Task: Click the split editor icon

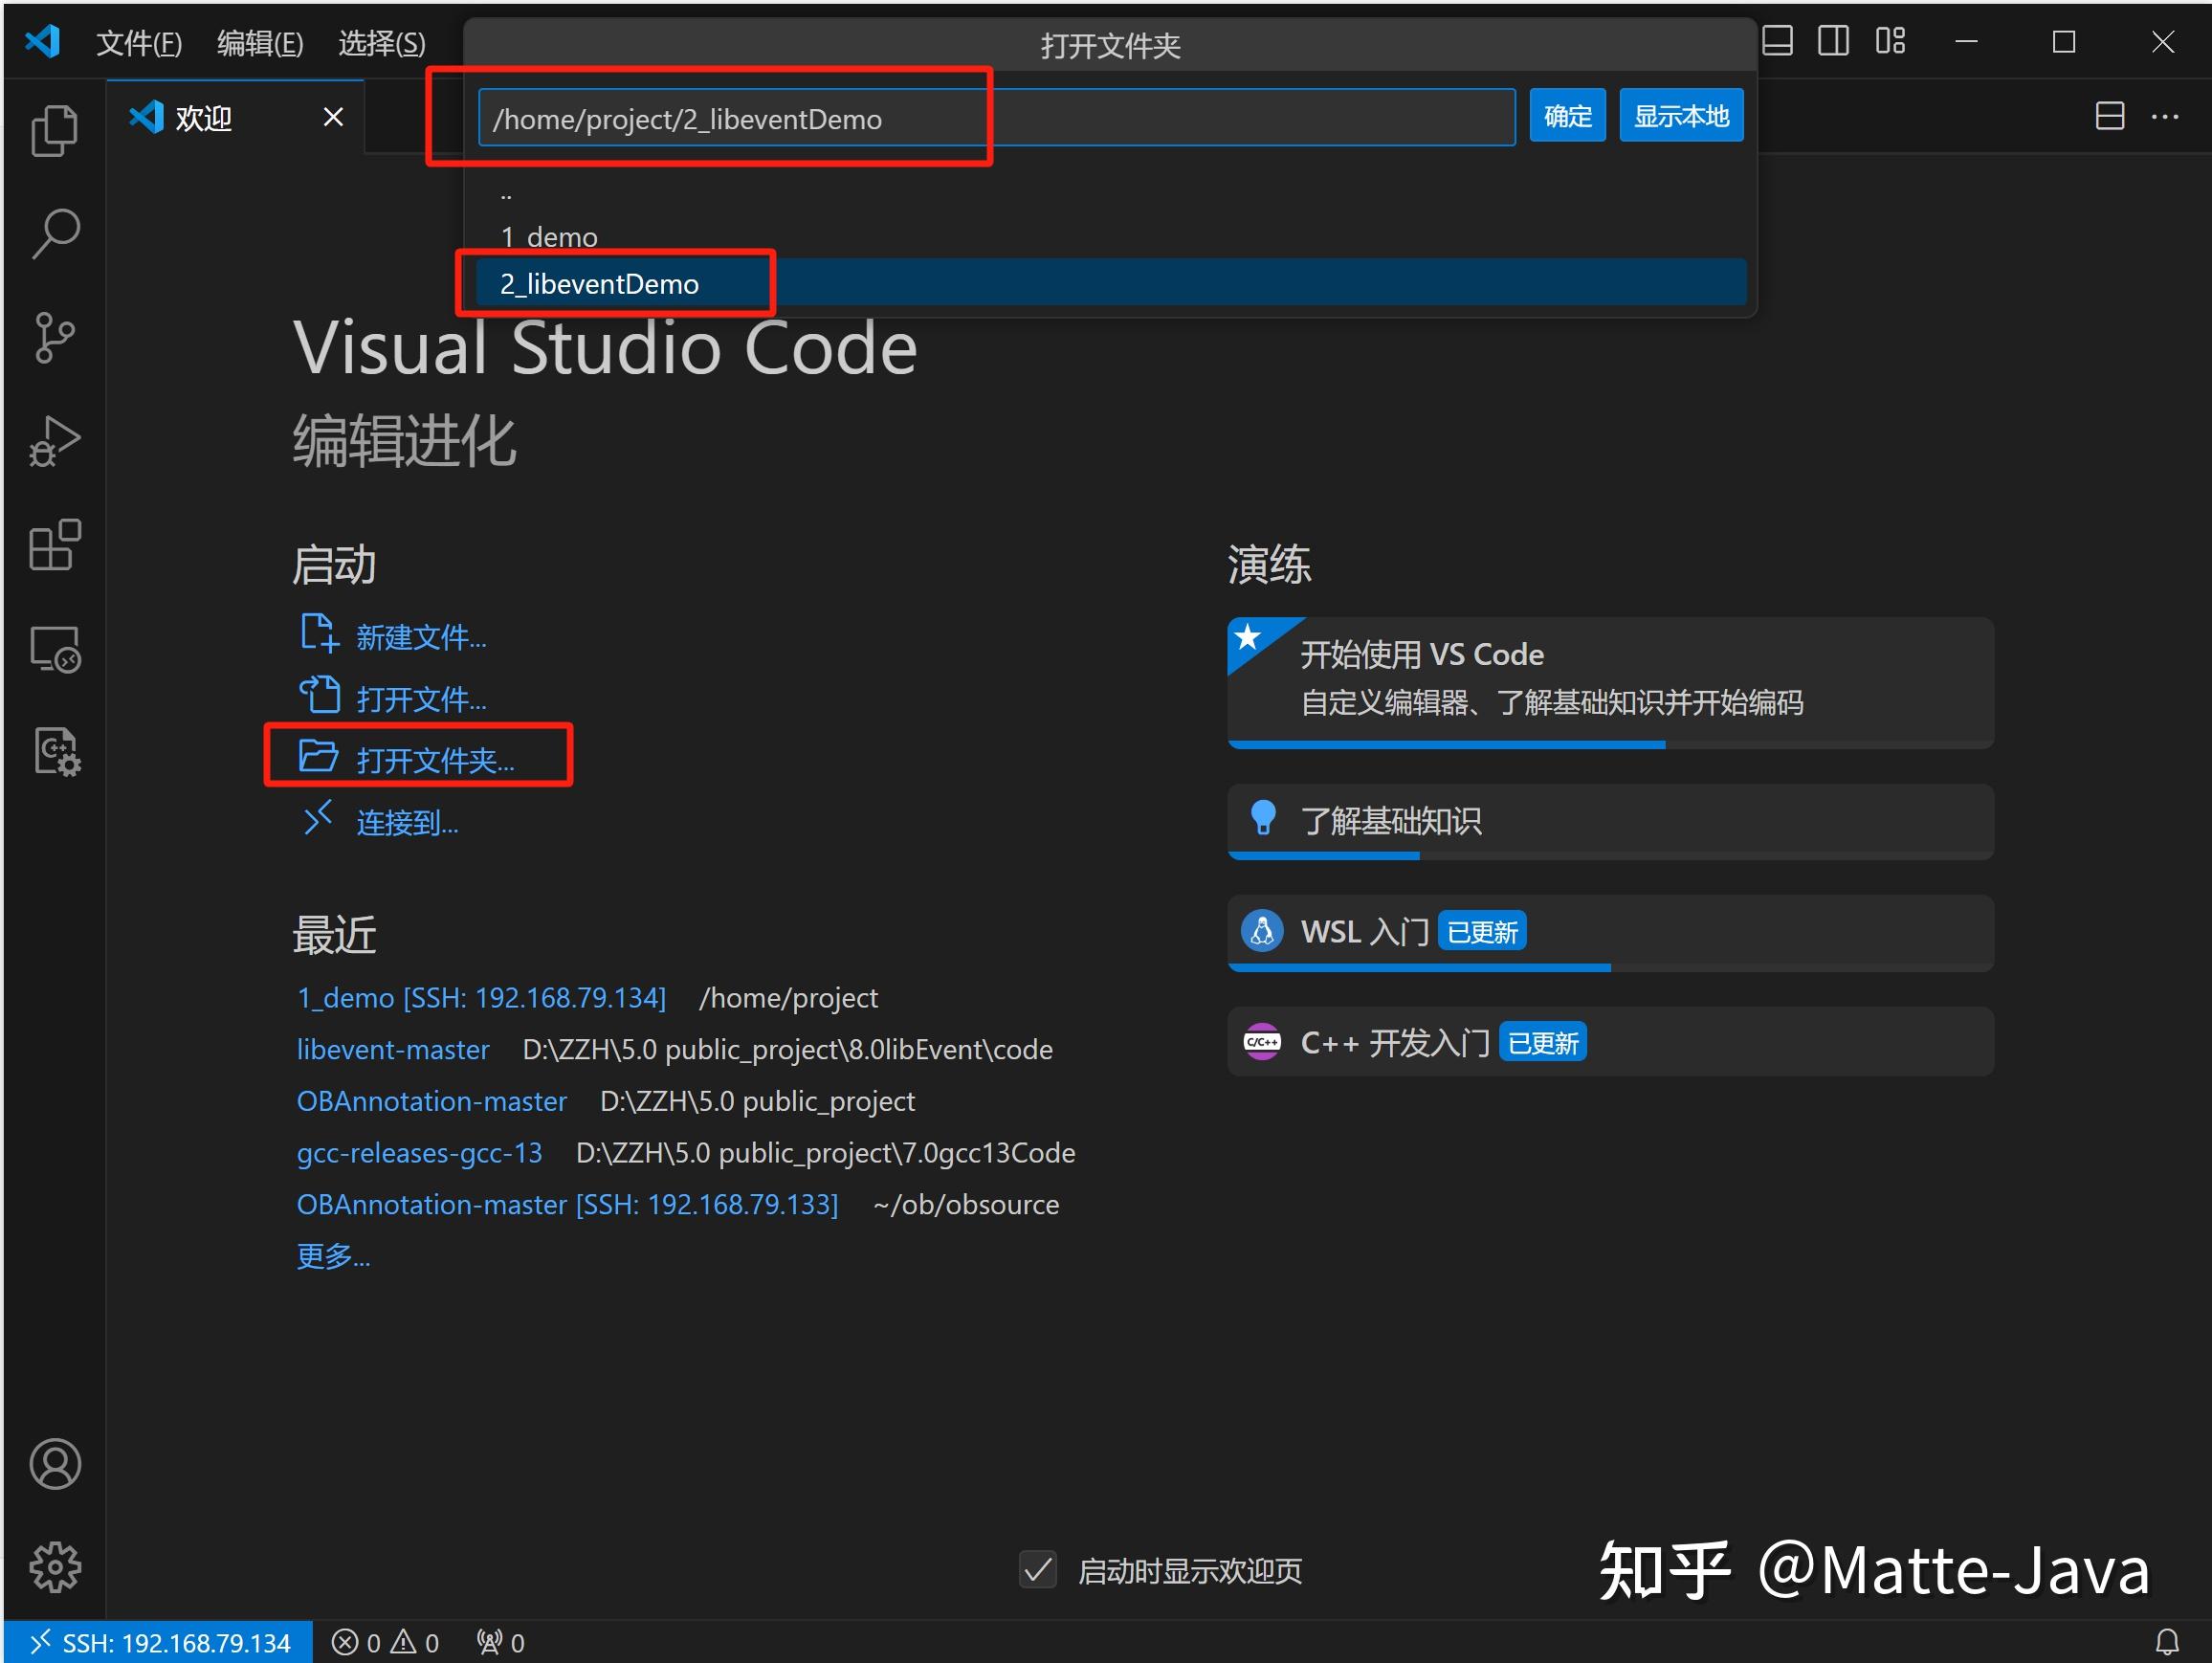Action: pyautogui.click(x=2110, y=116)
